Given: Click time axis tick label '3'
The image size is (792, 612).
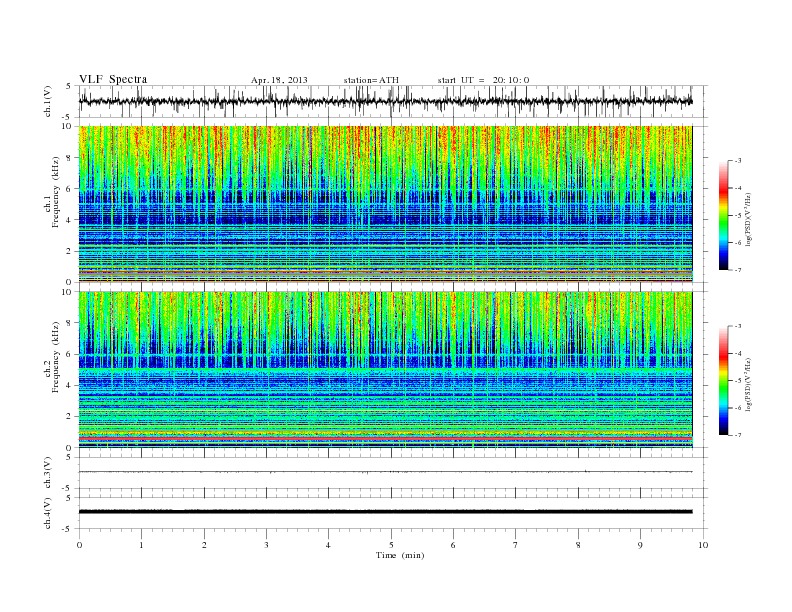Looking at the screenshot, I should [x=266, y=545].
